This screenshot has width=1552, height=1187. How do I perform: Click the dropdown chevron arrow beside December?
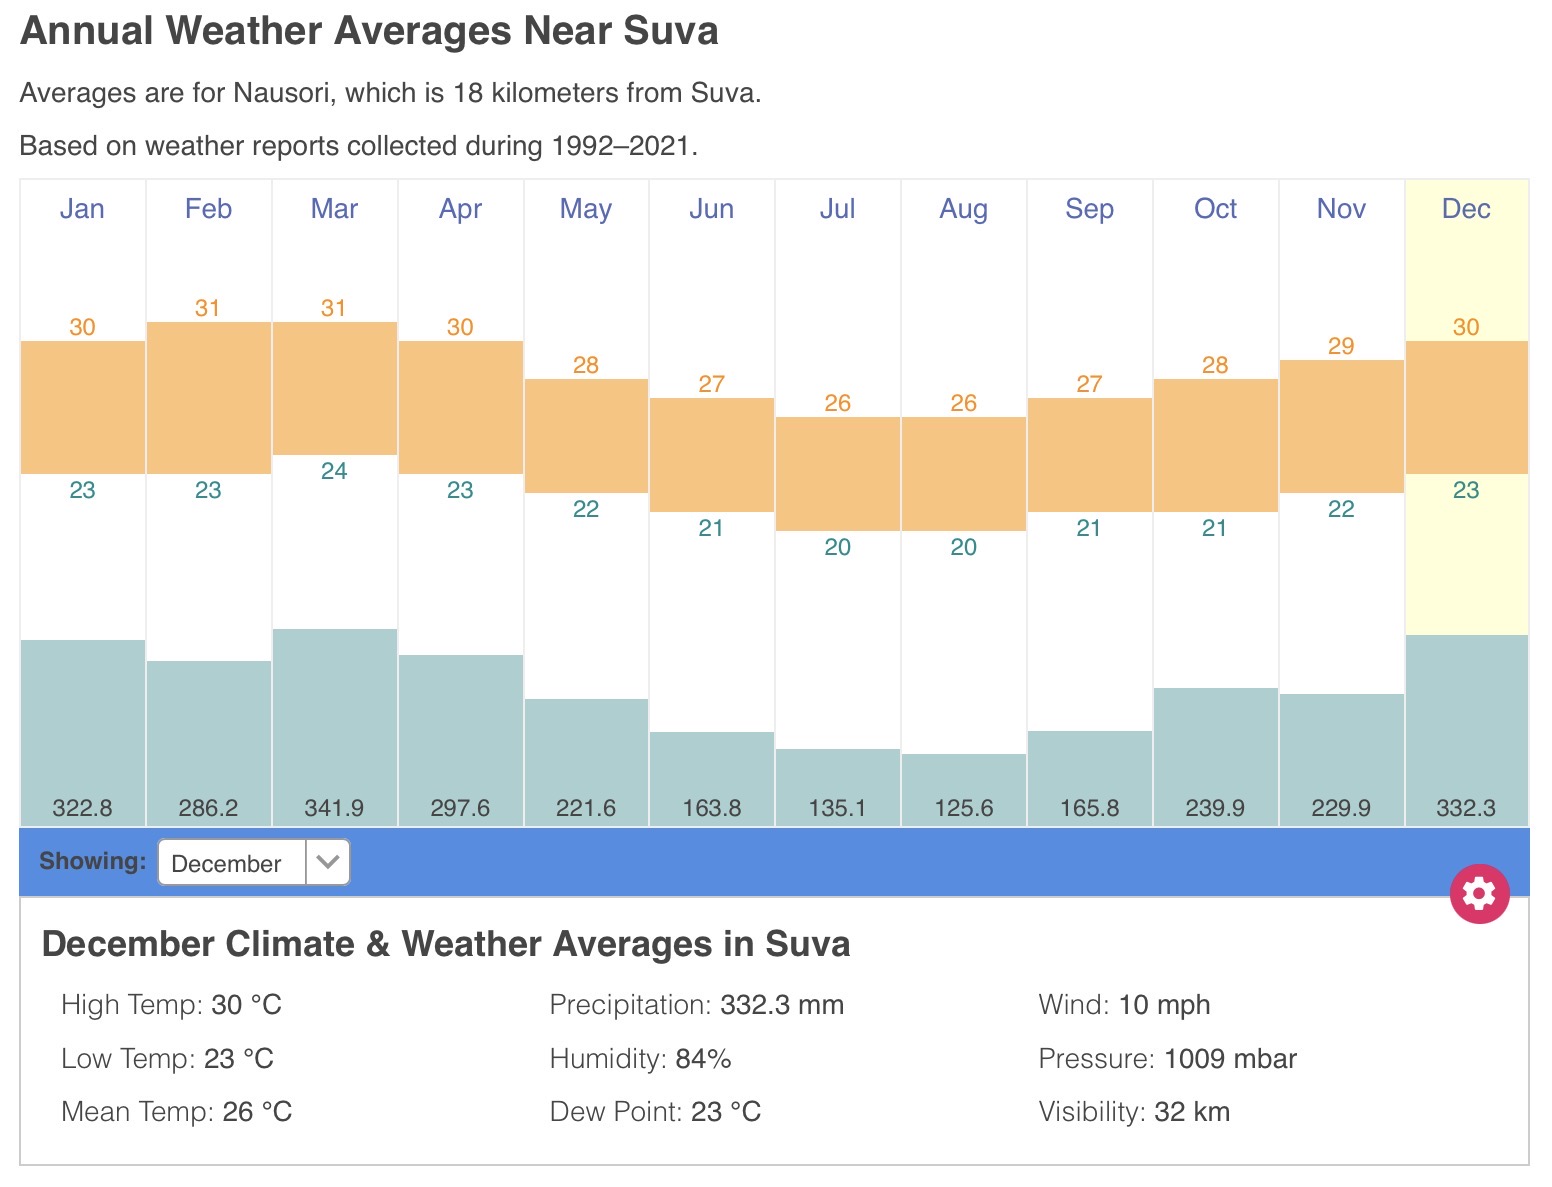pos(328,862)
